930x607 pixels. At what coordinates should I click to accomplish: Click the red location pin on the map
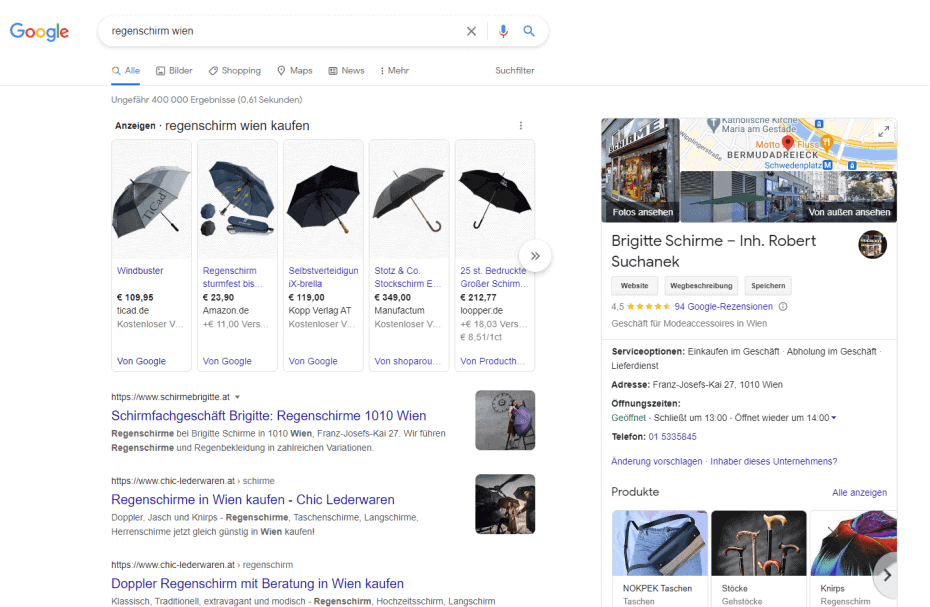pyautogui.click(x=788, y=142)
